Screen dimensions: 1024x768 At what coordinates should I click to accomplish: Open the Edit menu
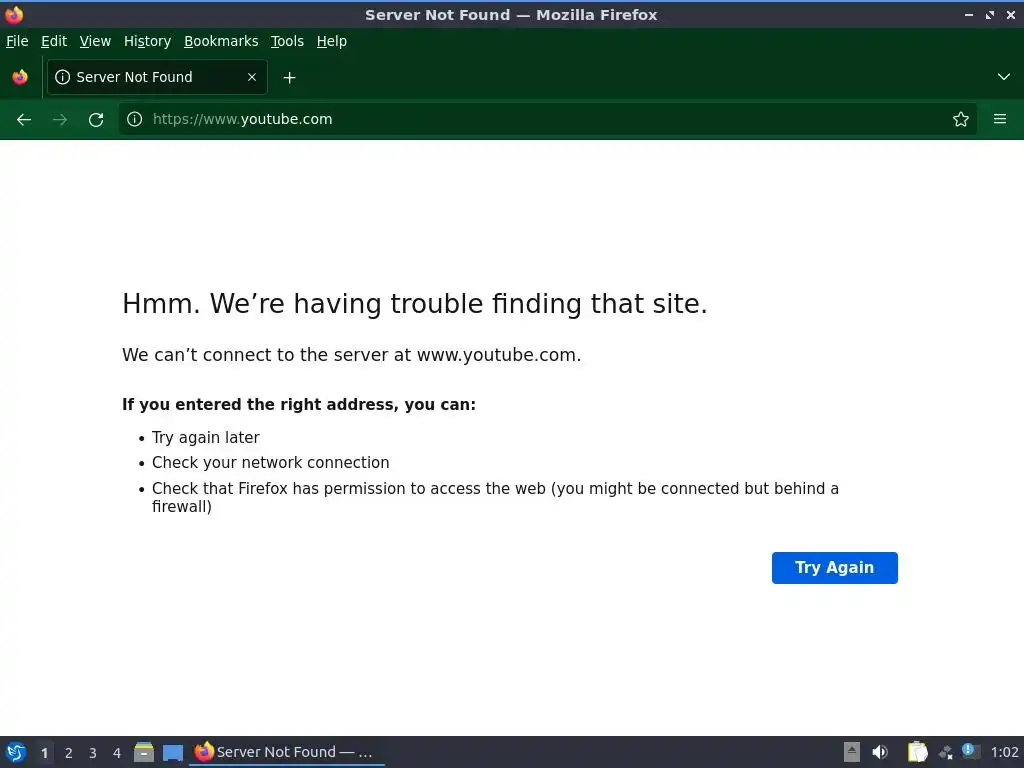(x=54, y=41)
